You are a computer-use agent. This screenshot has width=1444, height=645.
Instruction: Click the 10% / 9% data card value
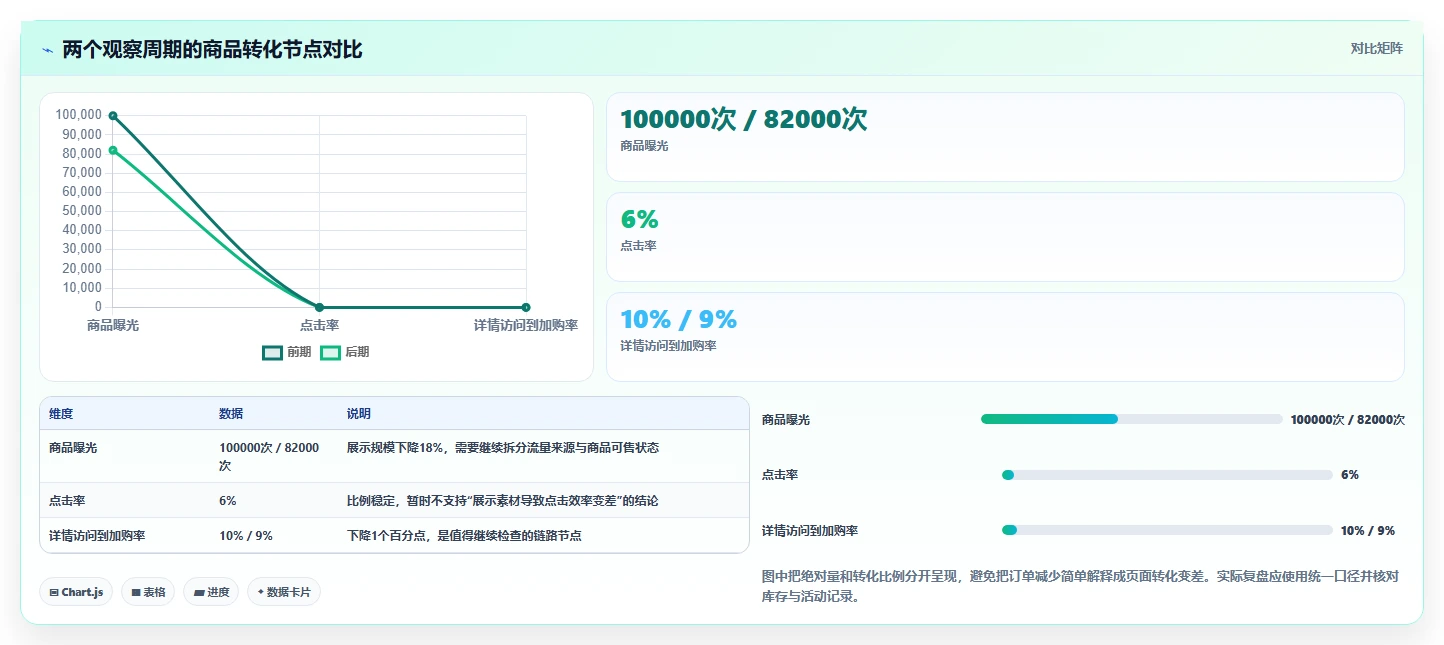[678, 320]
